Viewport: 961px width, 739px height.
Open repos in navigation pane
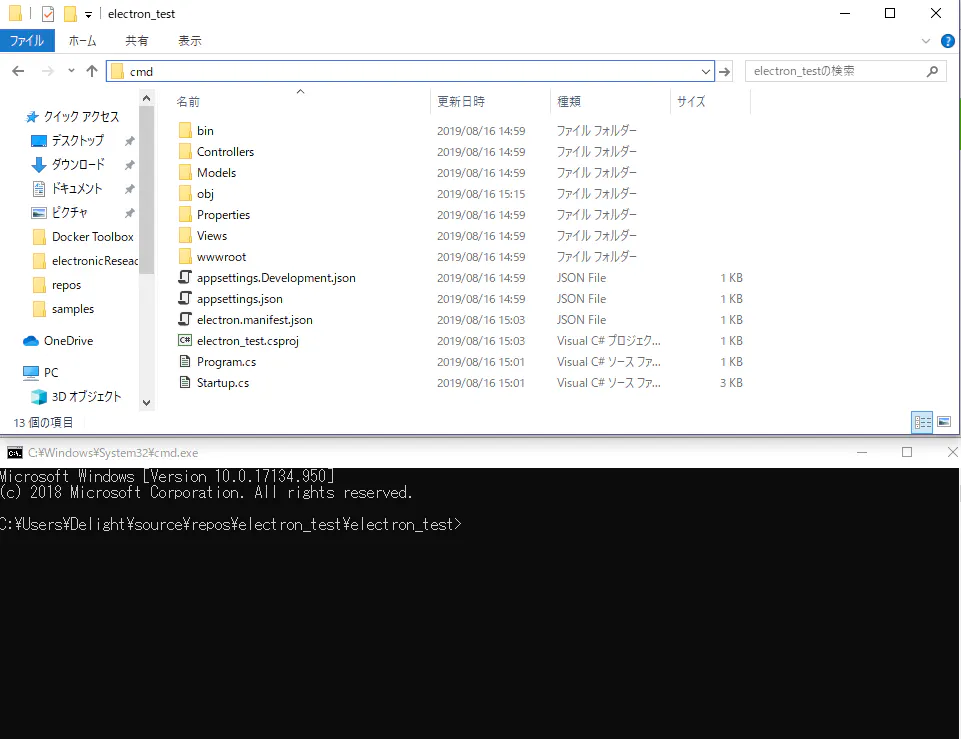[66, 285]
